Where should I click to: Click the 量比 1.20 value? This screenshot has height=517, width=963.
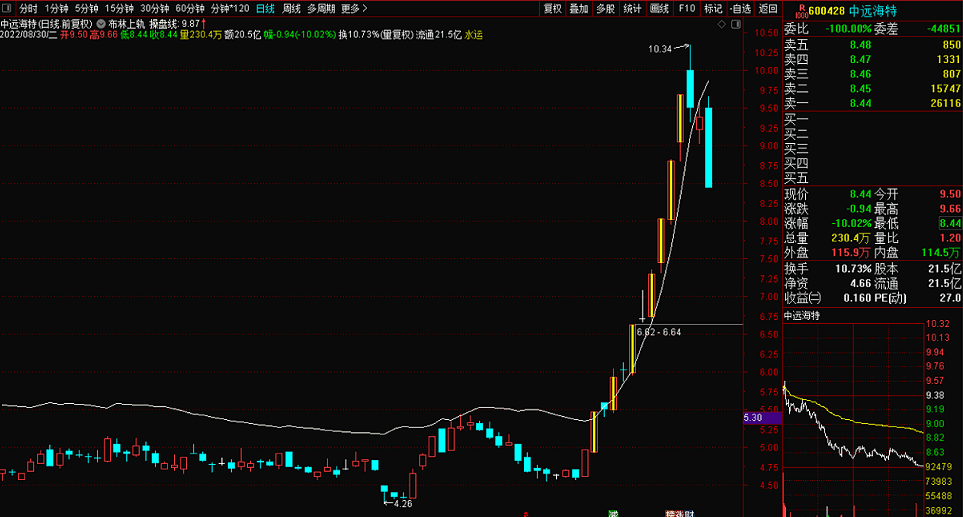click(x=950, y=238)
